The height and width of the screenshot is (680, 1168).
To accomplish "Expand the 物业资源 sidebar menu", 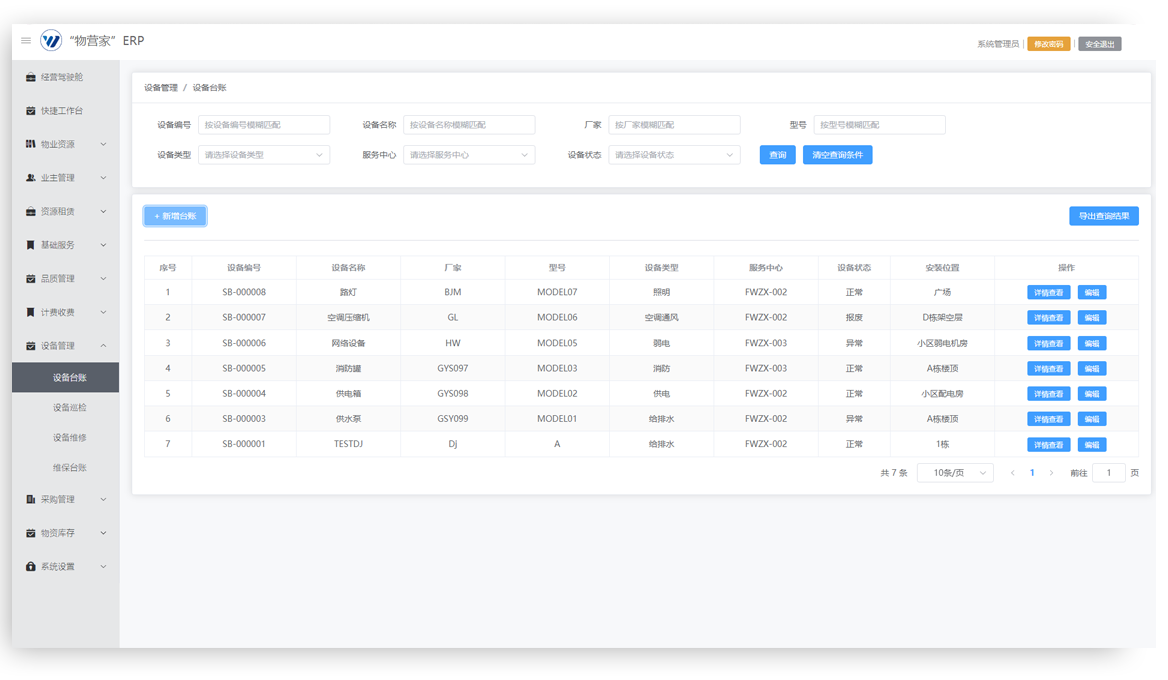I will [104, 144].
